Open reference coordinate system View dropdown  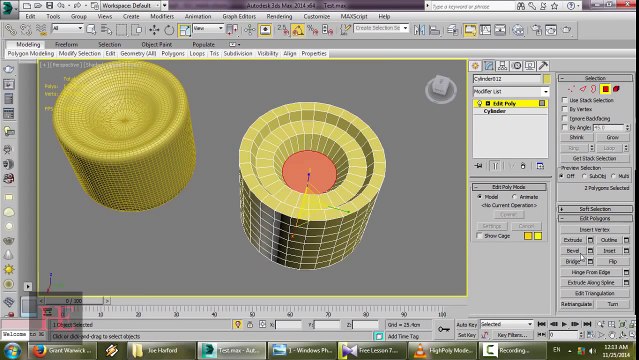tap(208, 28)
